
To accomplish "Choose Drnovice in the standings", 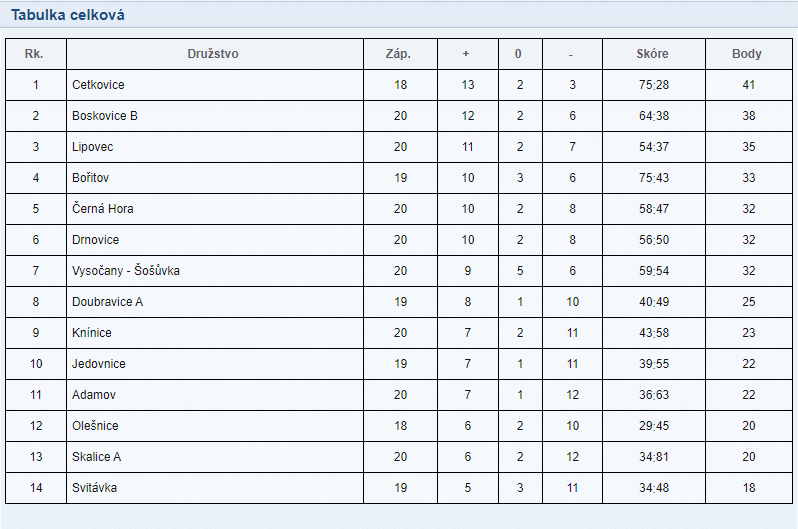I will coord(96,240).
